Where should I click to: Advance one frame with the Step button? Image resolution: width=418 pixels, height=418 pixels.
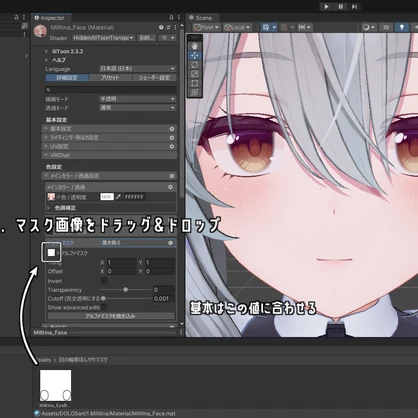pos(354,7)
